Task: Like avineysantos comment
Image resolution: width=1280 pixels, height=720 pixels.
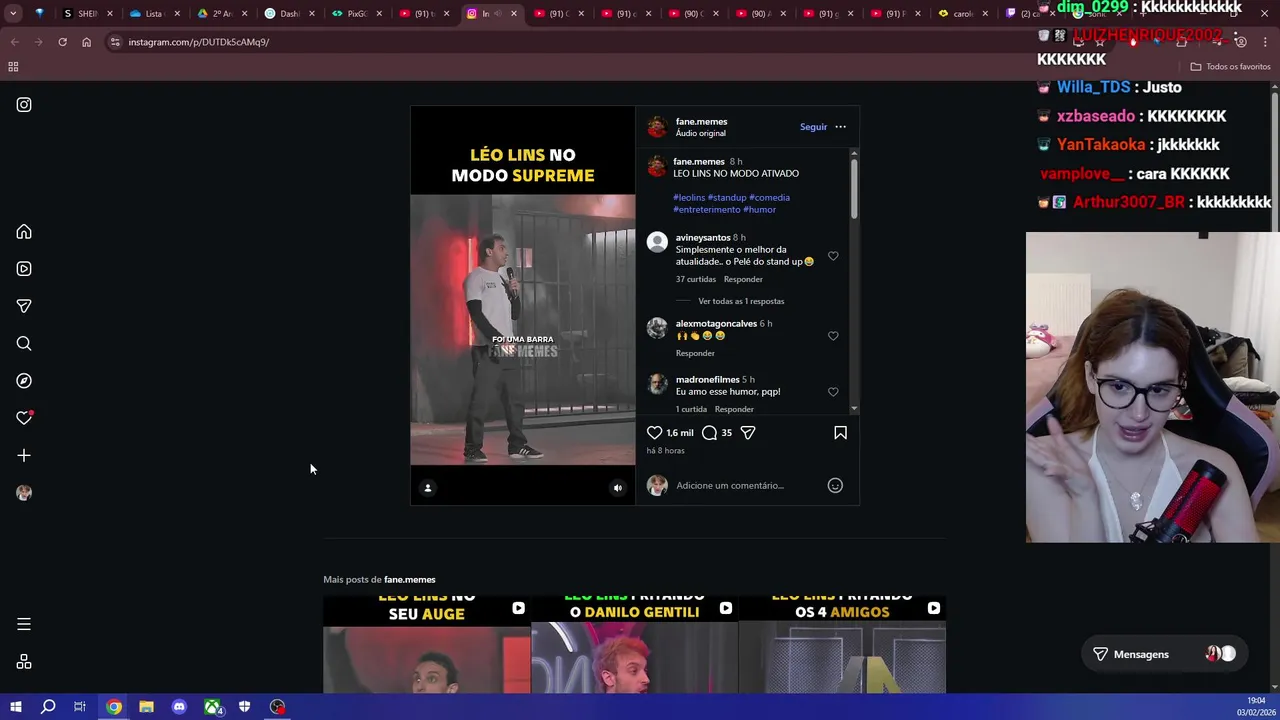Action: [x=833, y=256]
